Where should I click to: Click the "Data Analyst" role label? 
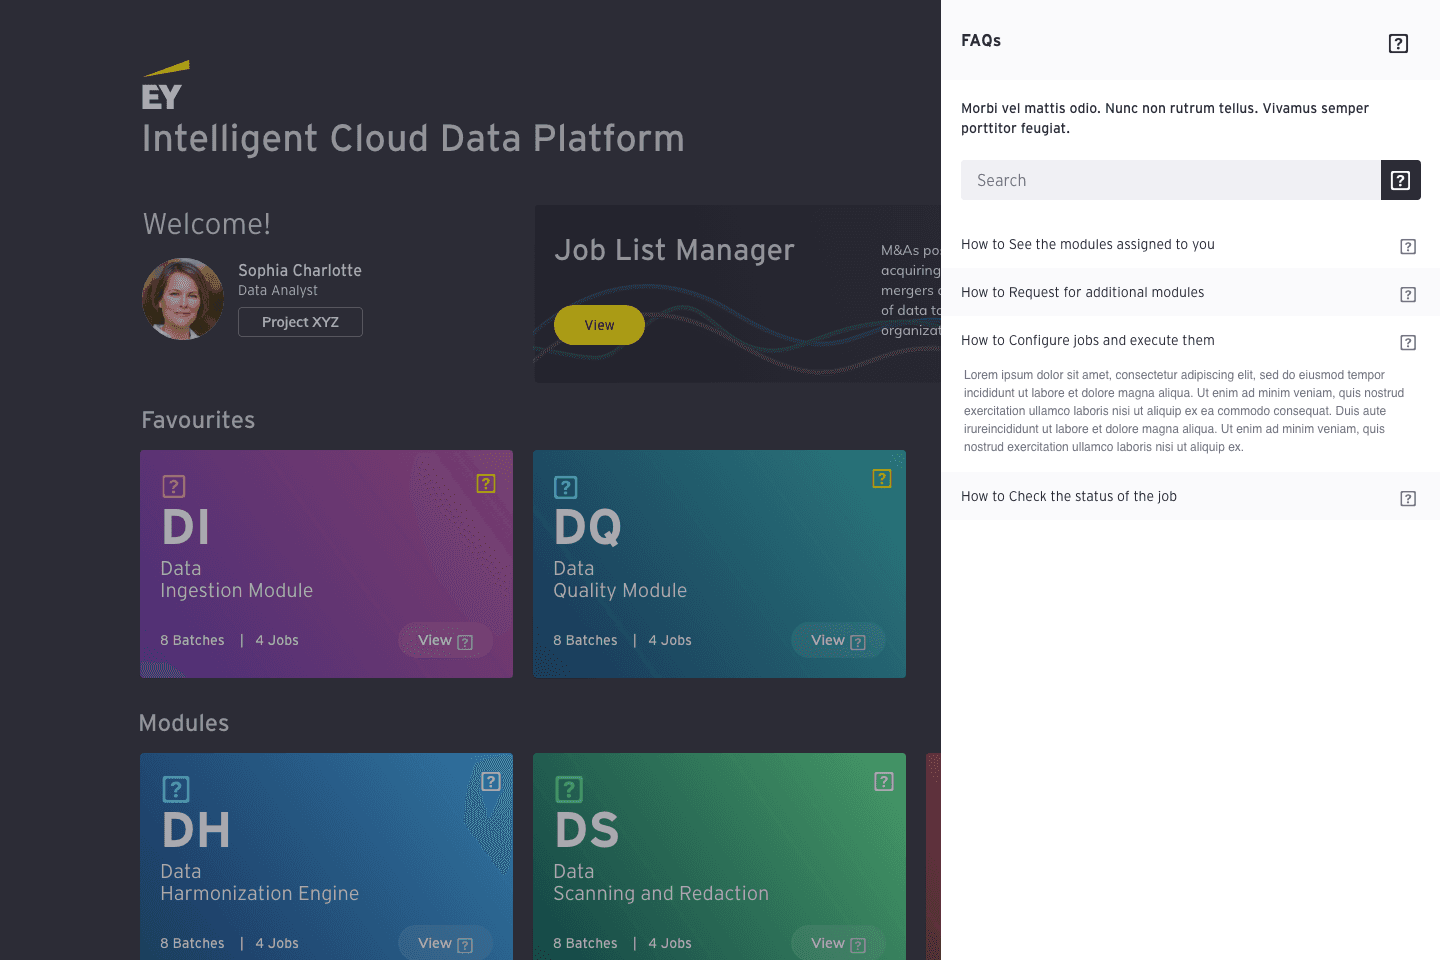[x=278, y=290]
